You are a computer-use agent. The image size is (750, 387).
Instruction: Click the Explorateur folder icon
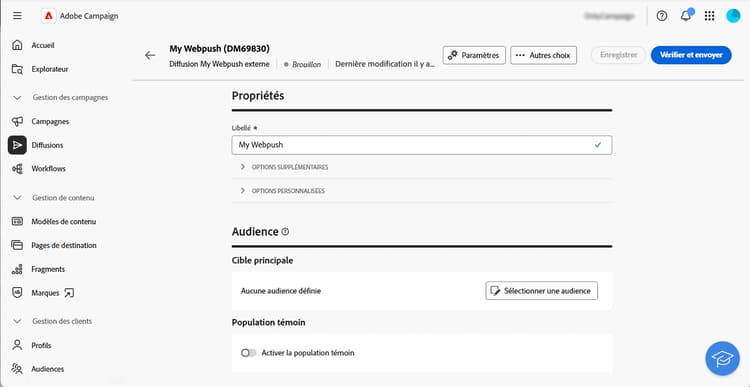pos(17,69)
